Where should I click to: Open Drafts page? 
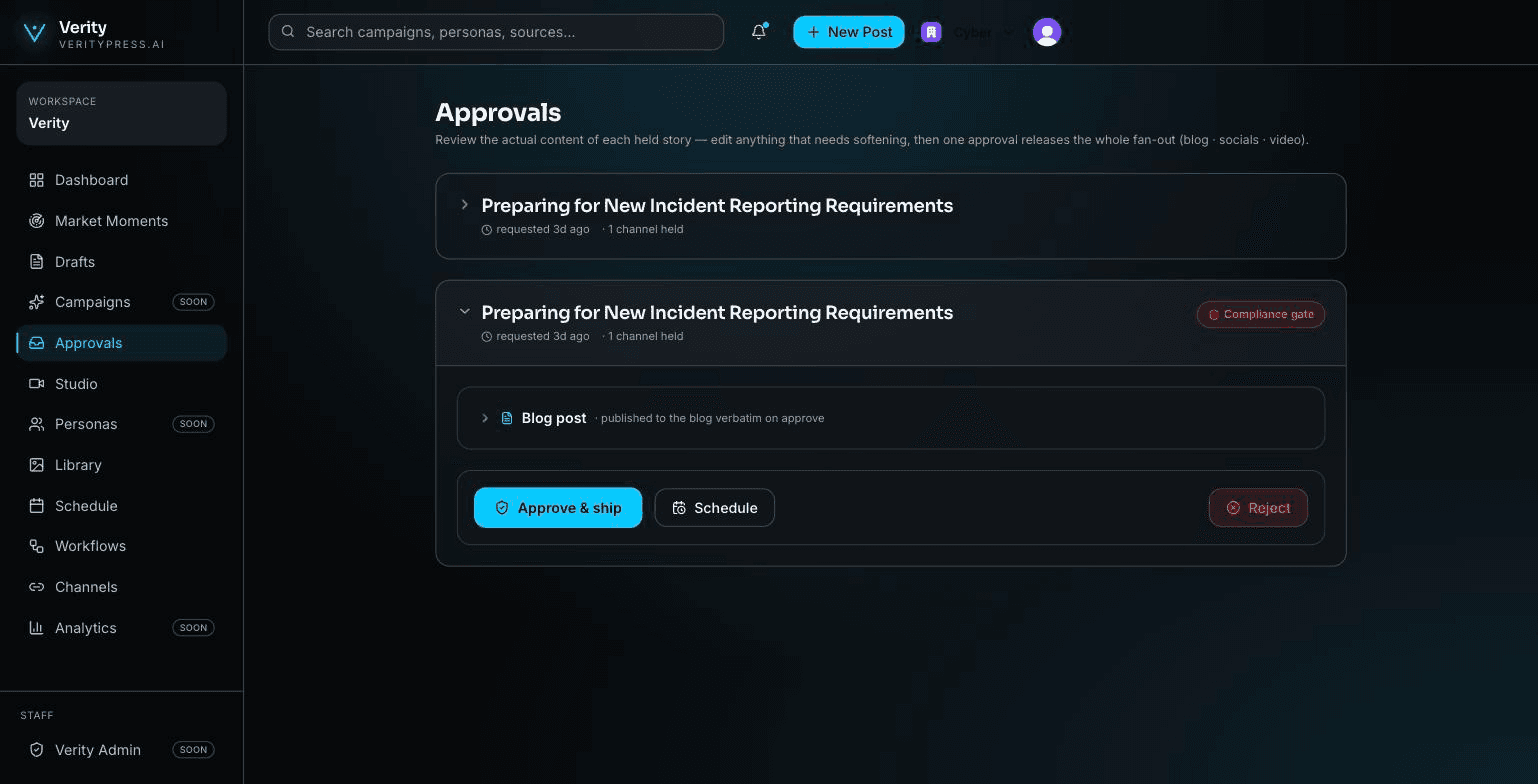121,262
